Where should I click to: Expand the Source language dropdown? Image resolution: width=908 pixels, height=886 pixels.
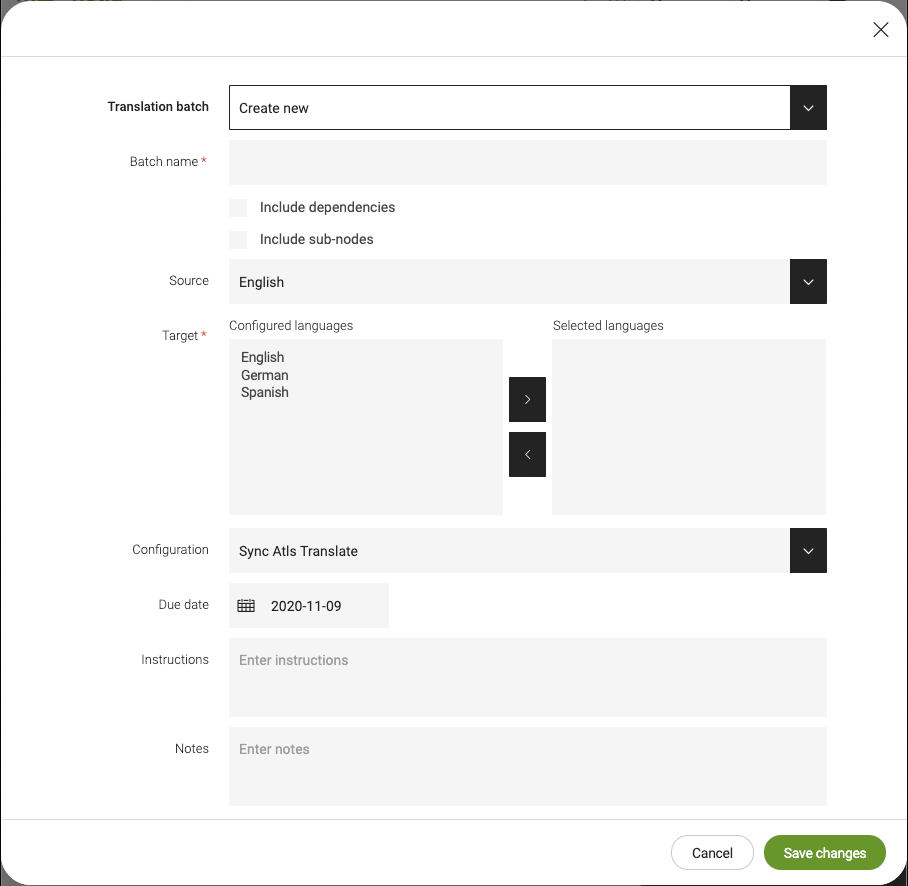point(808,282)
